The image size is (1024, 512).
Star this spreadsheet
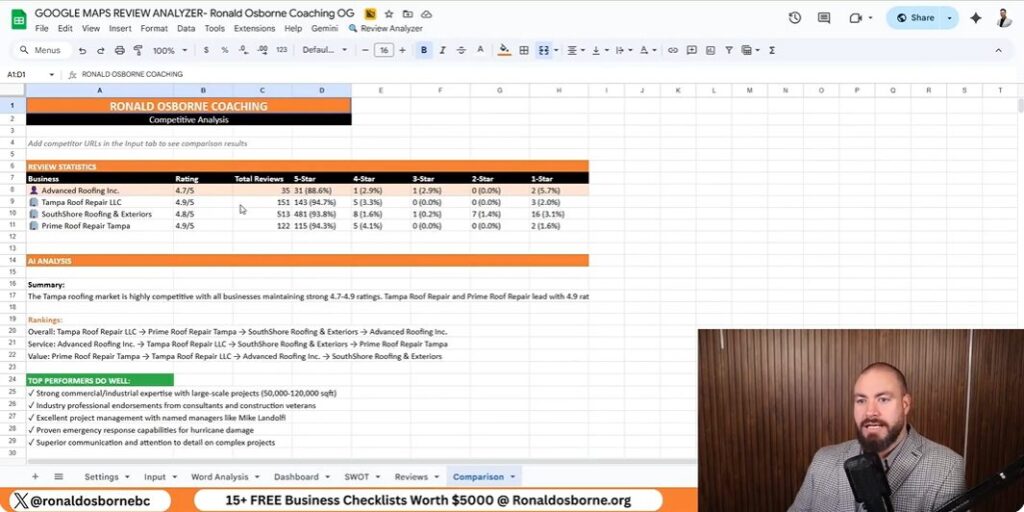click(x=389, y=14)
